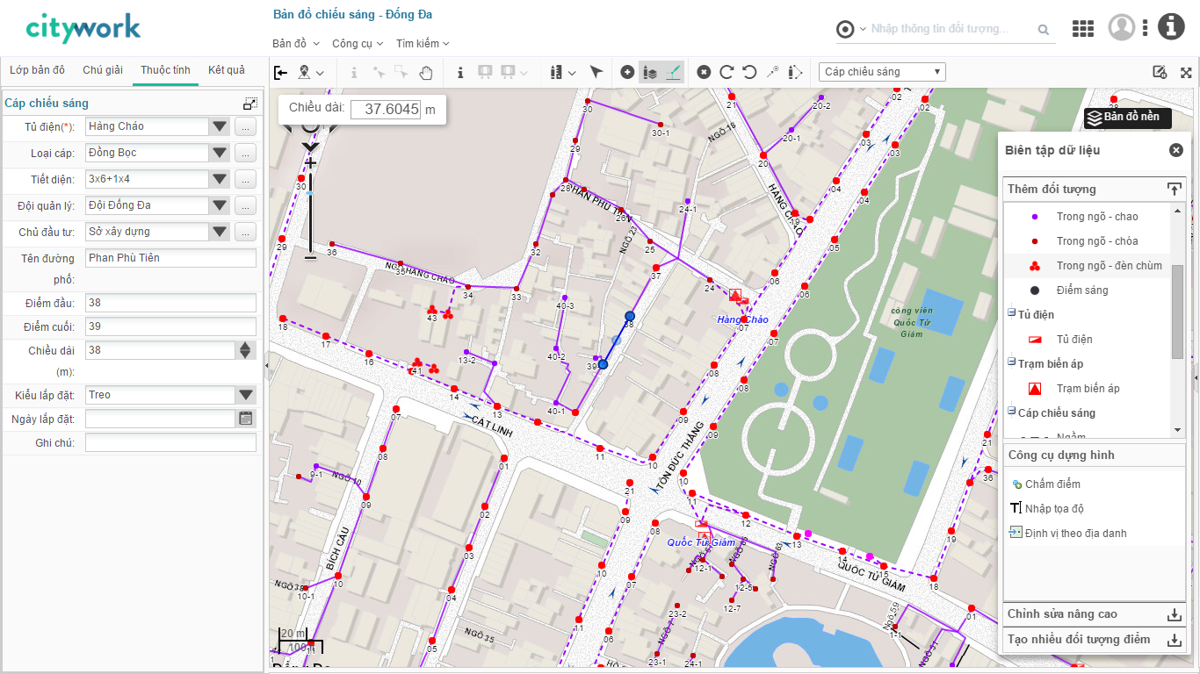Open the Ngày lắp đặt calendar picker
The image size is (1200, 674).
point(246,419)
